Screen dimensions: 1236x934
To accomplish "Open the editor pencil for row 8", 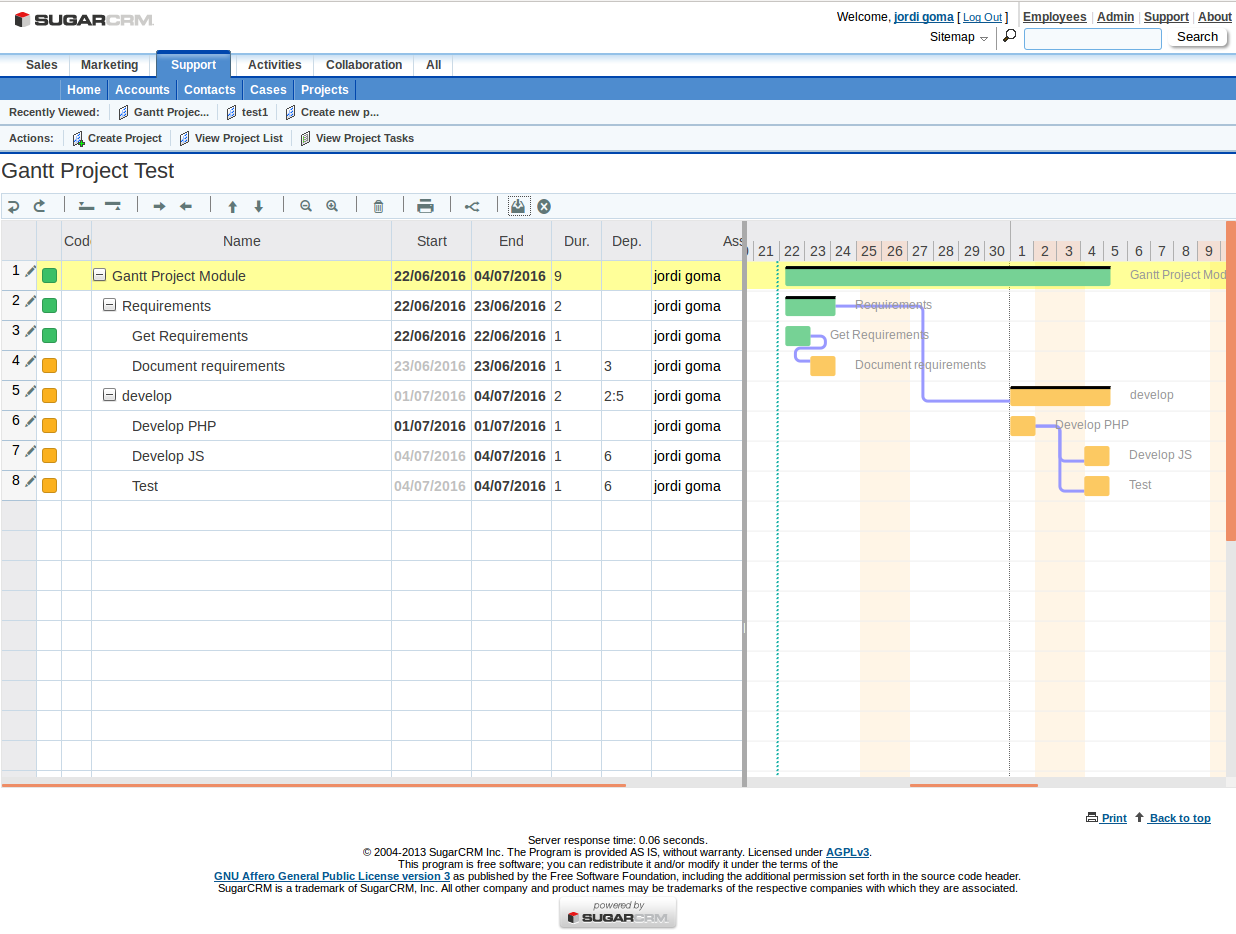I will point(30,481).
